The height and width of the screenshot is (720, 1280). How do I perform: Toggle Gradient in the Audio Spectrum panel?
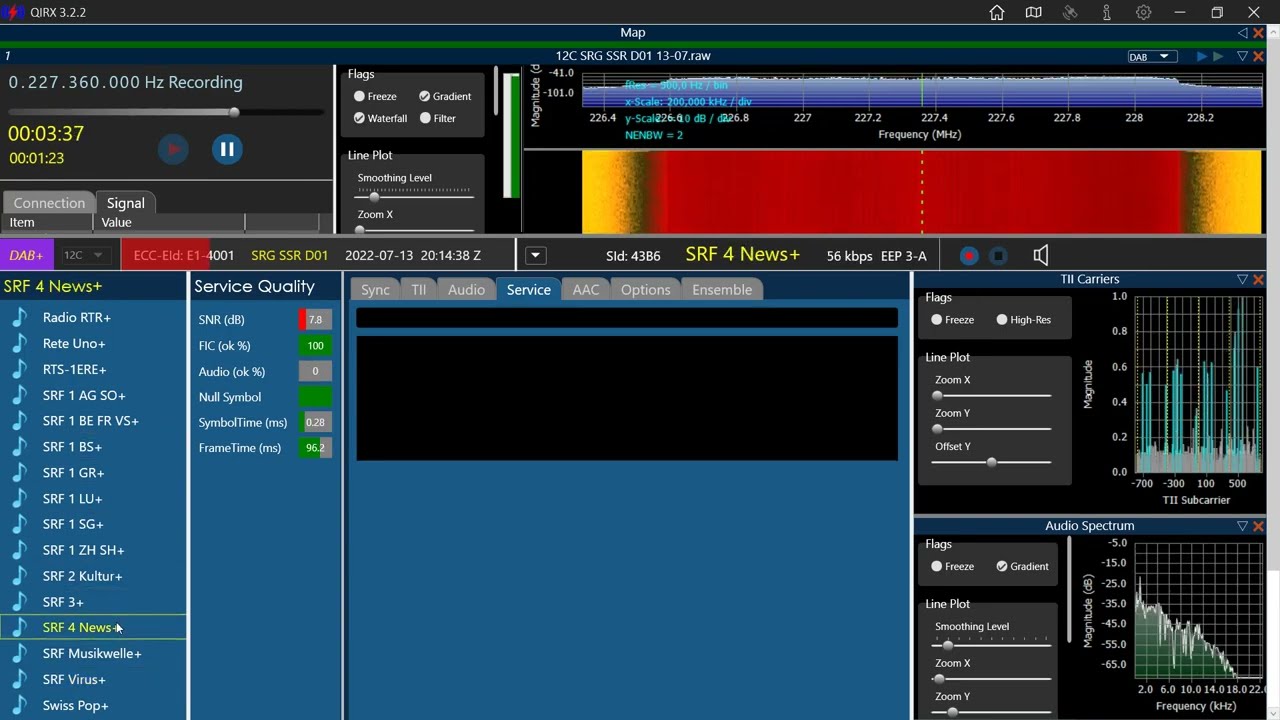(x=1002, y=566)
